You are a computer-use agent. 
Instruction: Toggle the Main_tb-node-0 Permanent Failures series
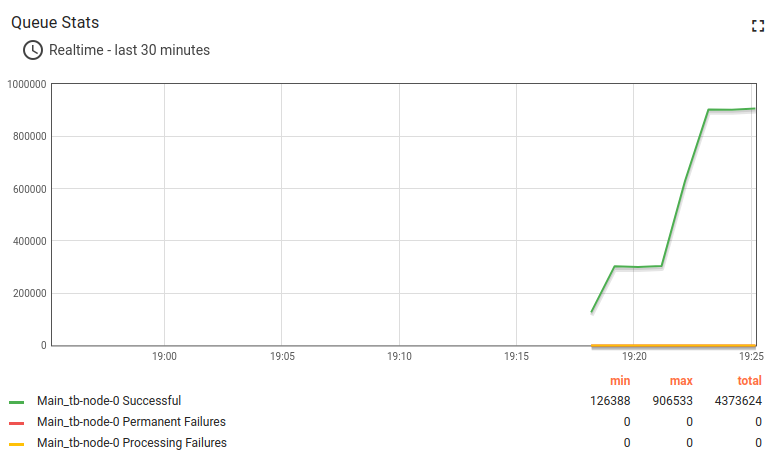[x=131, y=422]
